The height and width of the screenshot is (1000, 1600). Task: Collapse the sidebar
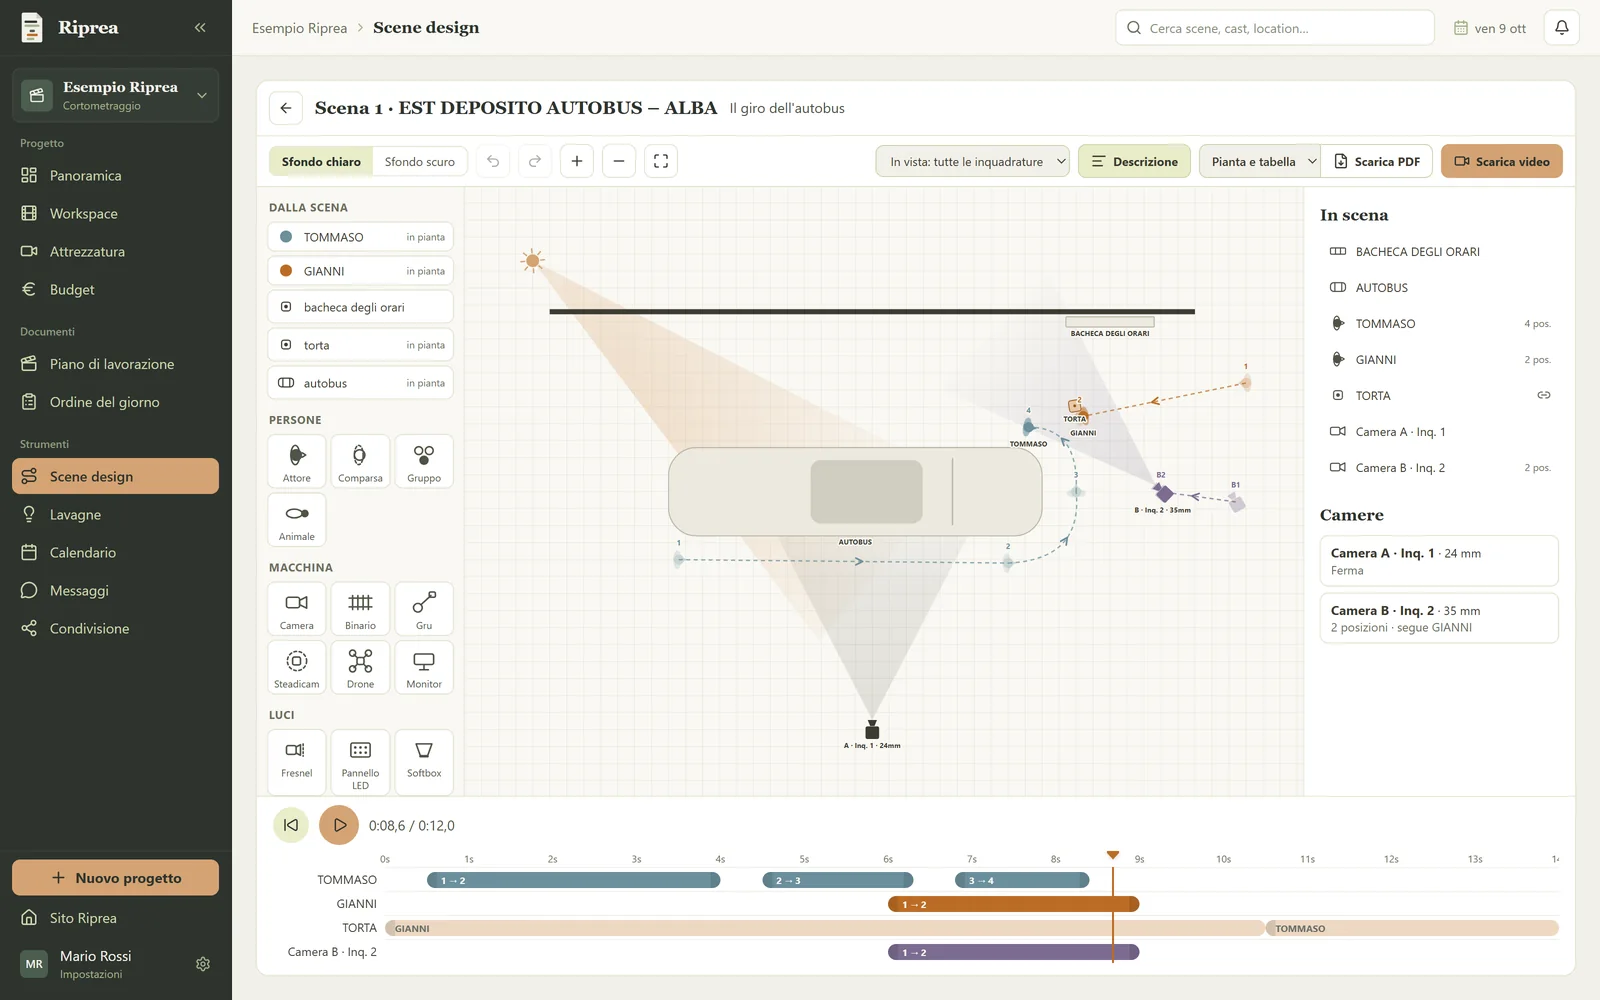tap(200, 28)
